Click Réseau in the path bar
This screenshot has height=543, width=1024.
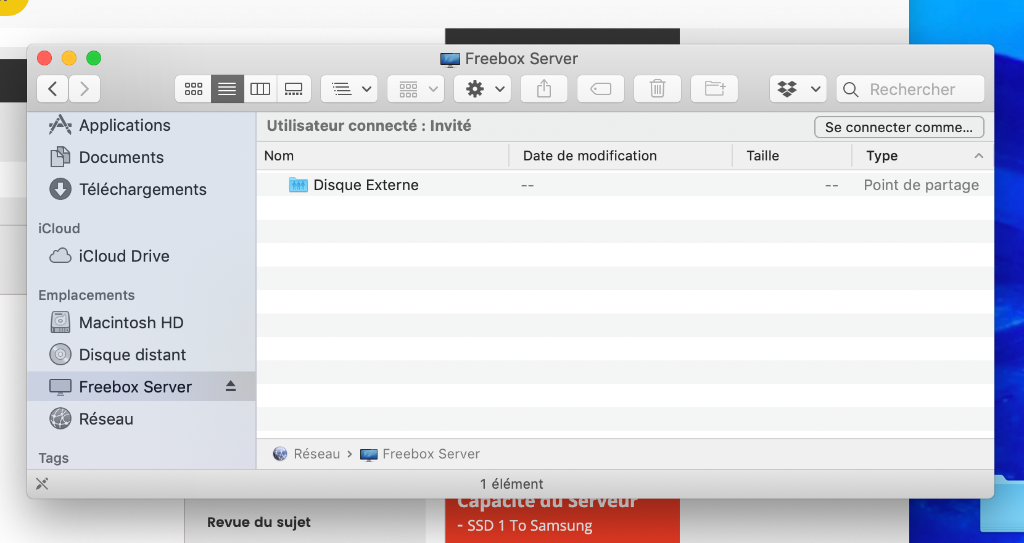(316, 454)
